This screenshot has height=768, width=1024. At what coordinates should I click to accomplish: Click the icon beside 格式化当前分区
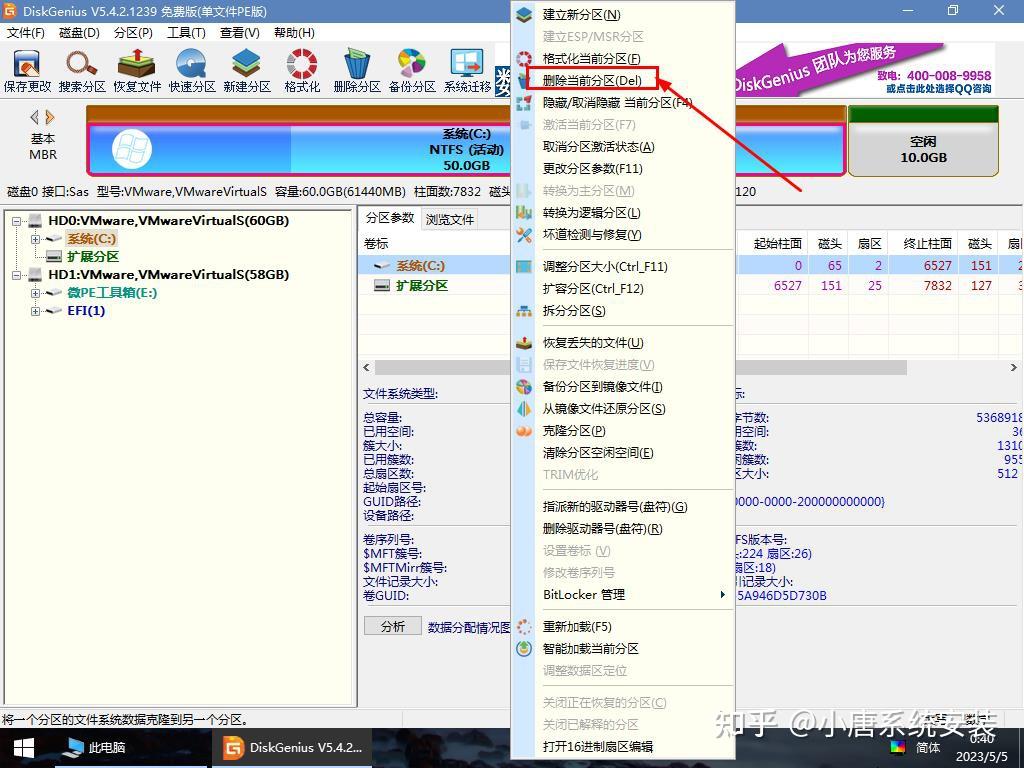pyautogui.click(x=524, y=59)
